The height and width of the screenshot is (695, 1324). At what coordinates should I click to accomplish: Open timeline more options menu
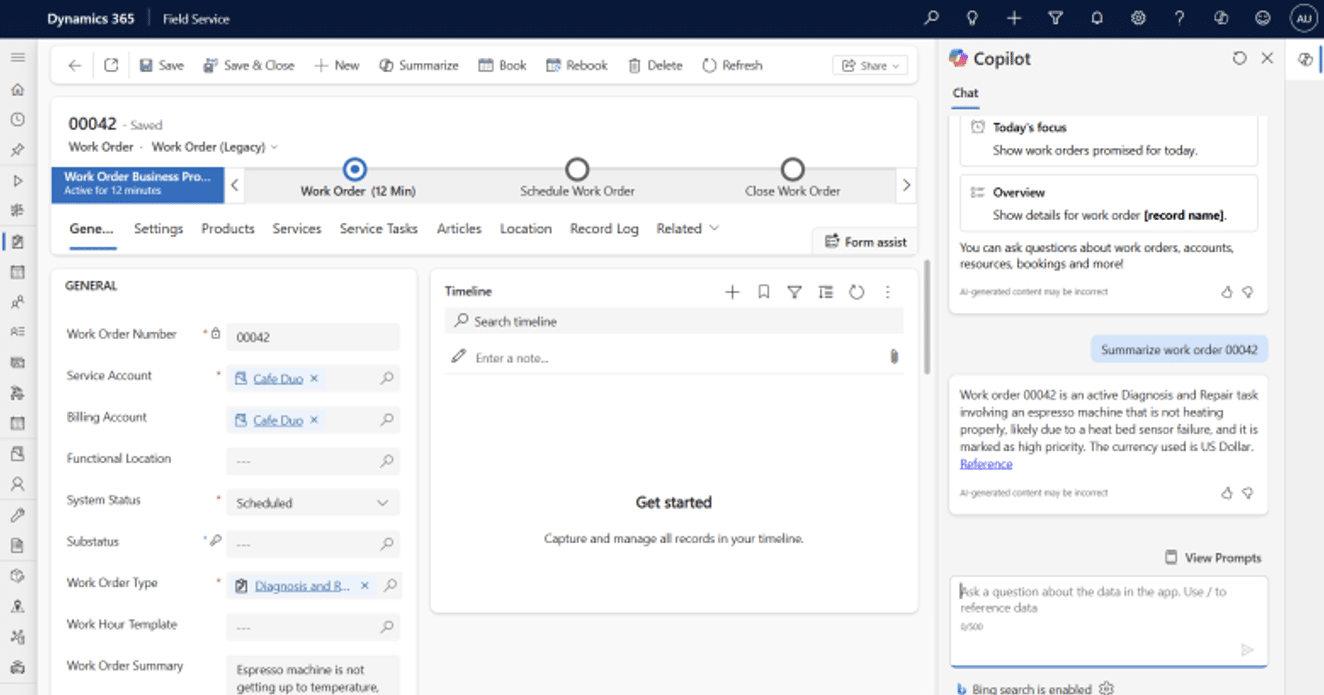[887, 292]
